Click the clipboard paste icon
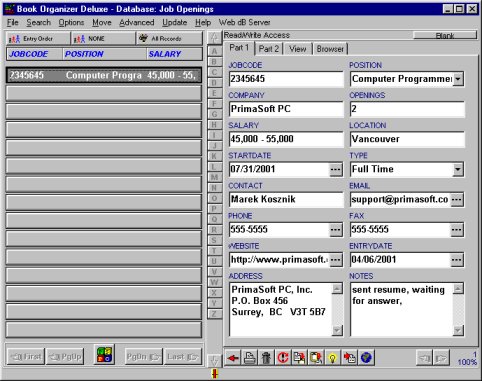 [x=316, y=358]
